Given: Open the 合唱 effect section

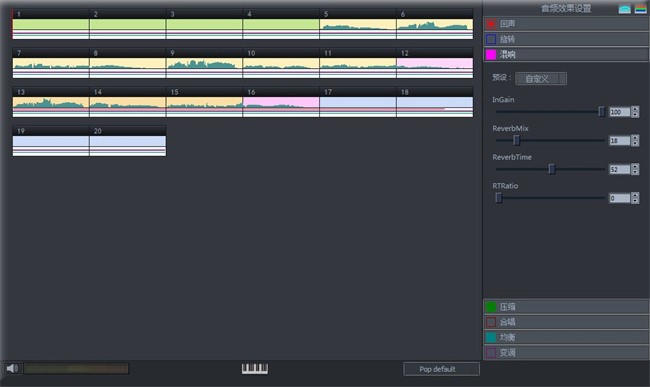Looking at the screenshot, I should pyautogui.click(x=566, y=322).
